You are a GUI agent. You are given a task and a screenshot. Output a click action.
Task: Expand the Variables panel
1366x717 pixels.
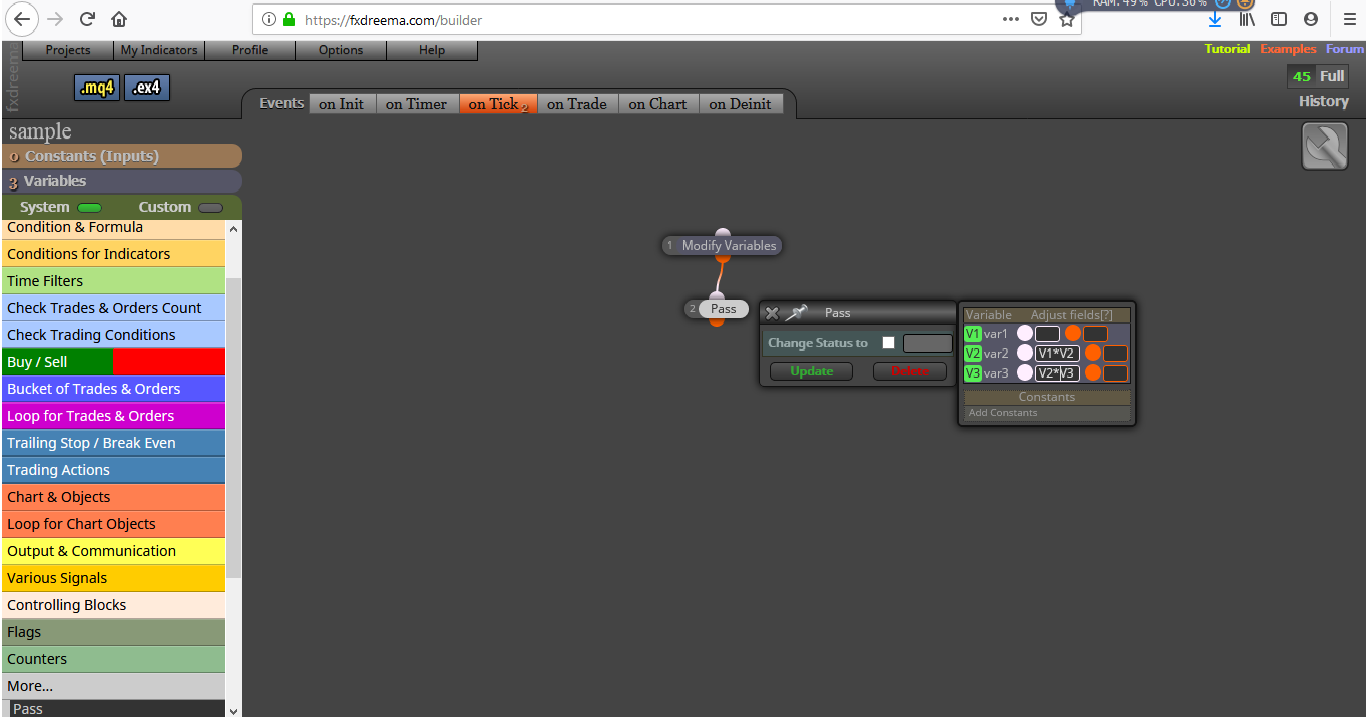pos(121,181)
